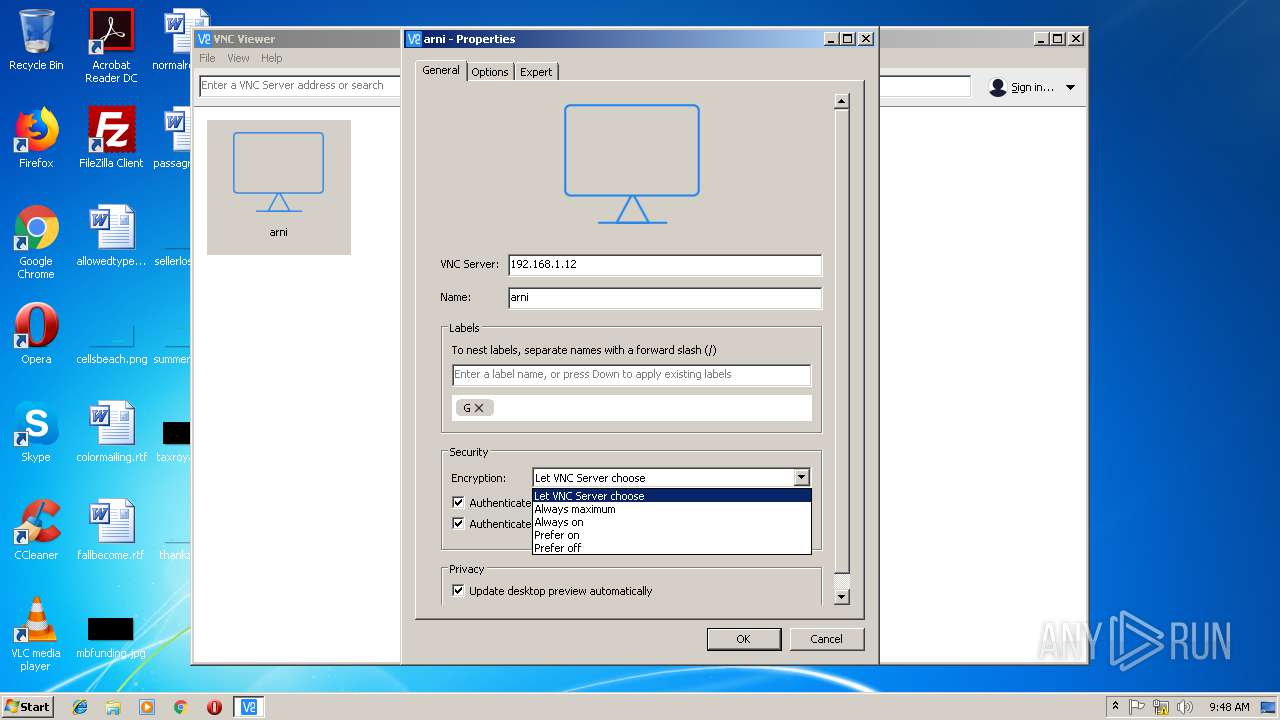Open File menu in VNC Viewer
1280x720 pixels.
pyautogui.click(x=207, y=58)
